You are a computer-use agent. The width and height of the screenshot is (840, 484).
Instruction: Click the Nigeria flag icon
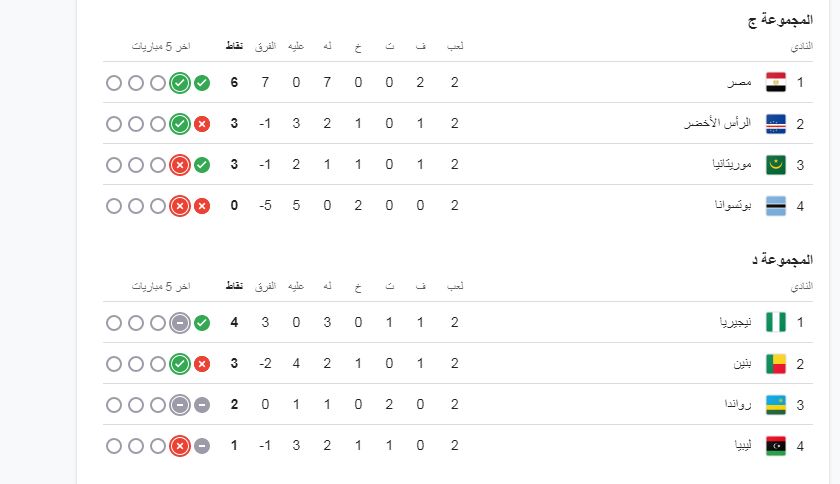click(775, 322)
